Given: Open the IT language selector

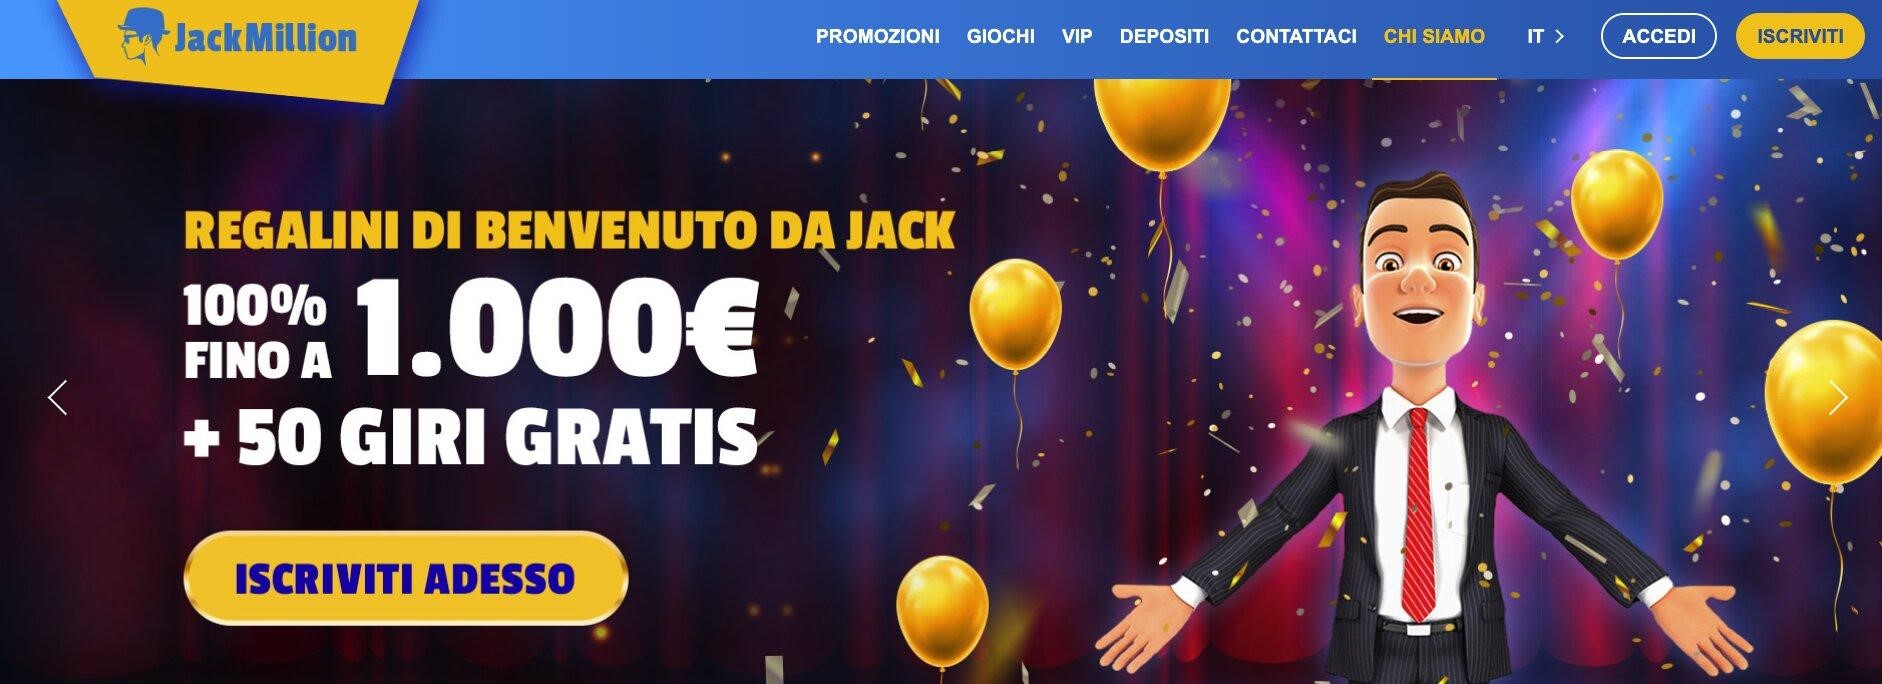Looking at the screenshot, I should click(1545, 36).
